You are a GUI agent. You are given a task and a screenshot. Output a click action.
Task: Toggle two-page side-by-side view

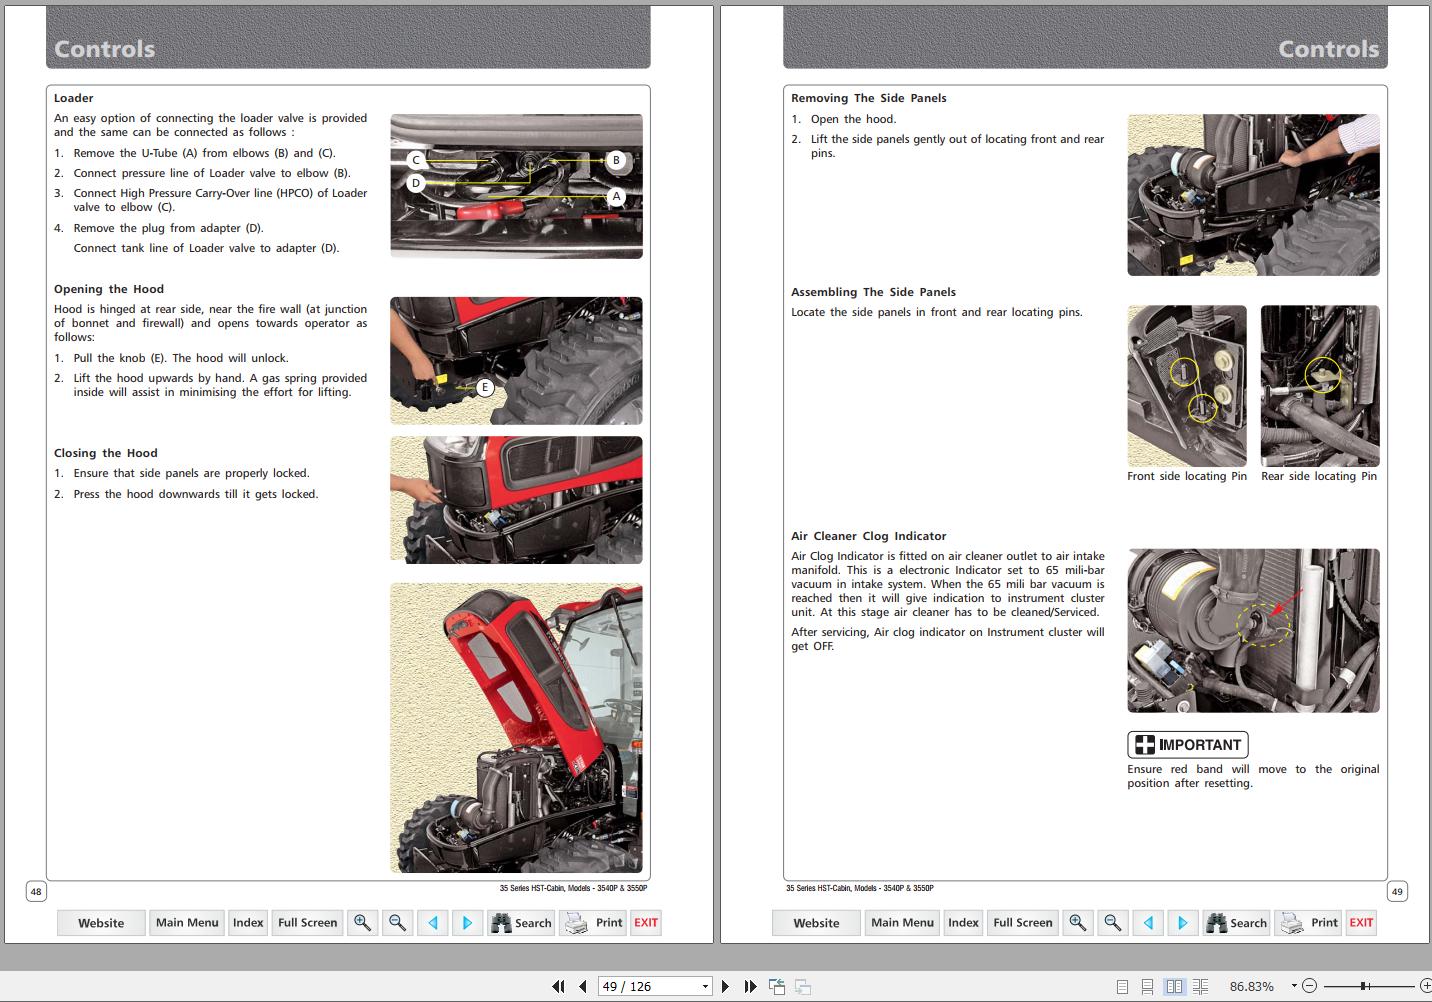1174,986
